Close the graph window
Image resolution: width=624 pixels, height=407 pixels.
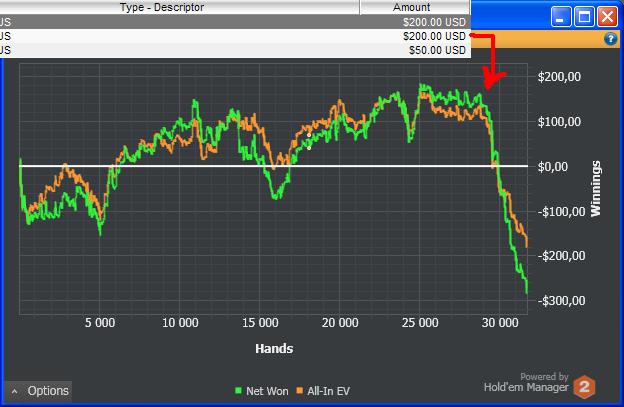607,17
